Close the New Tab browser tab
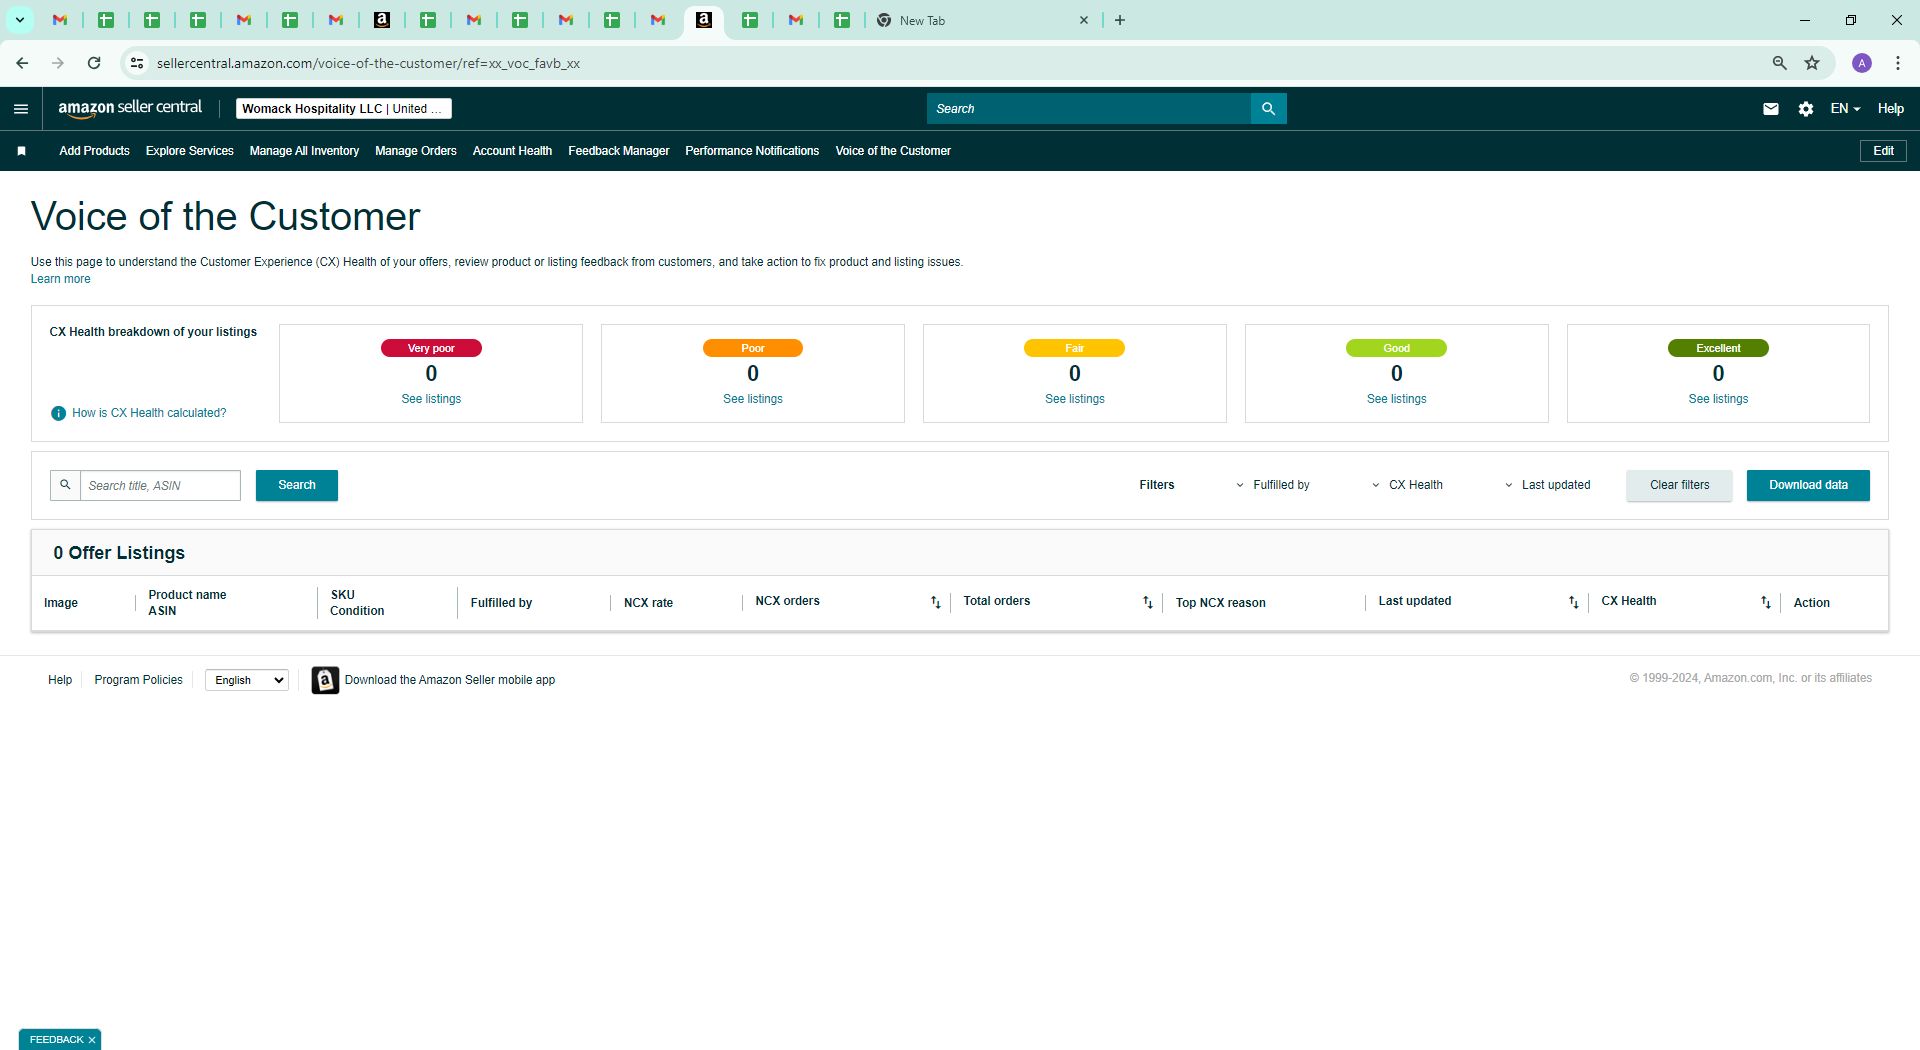This screenshot has height=1050, width=1920. coord(1083,20)
